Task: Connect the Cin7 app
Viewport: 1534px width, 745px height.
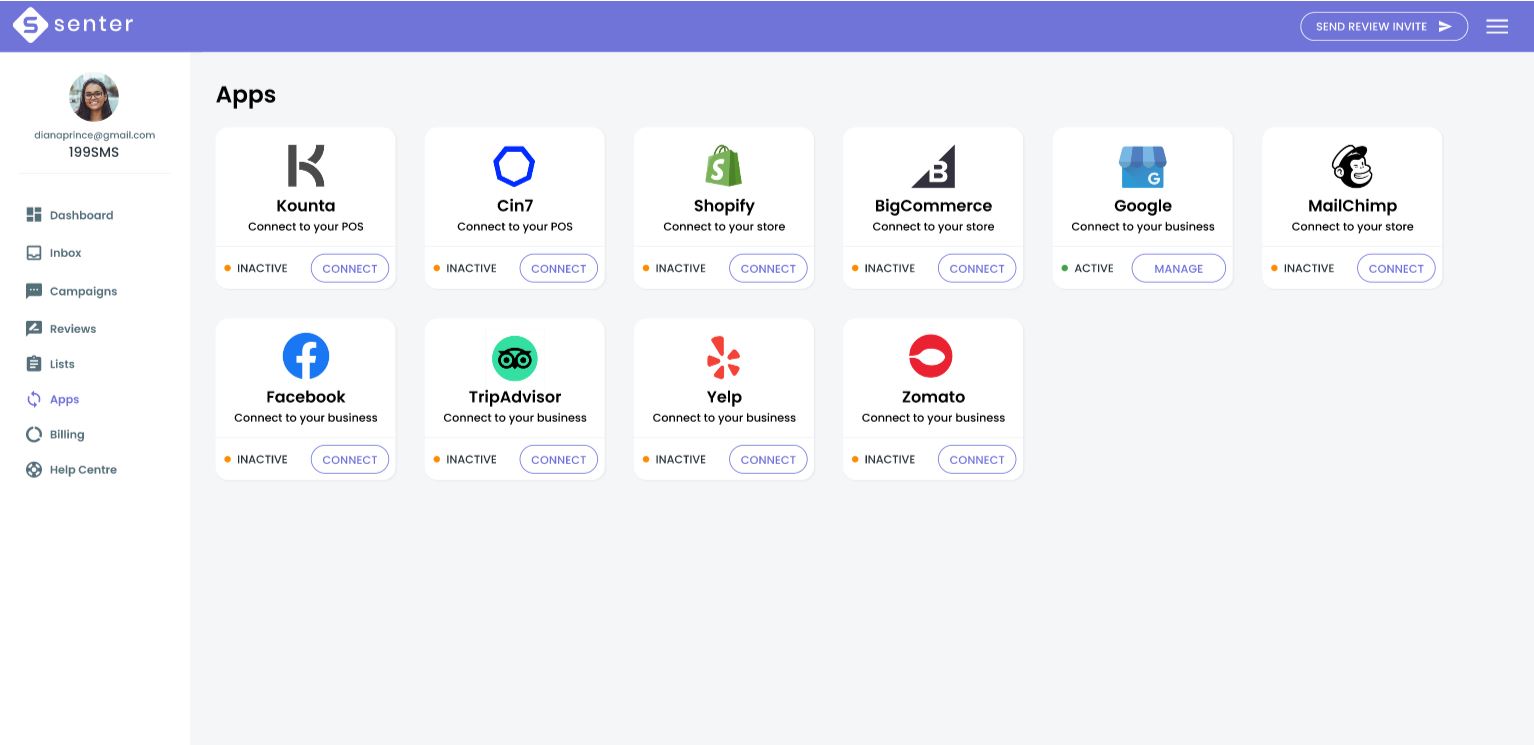Action: (559, 268)
